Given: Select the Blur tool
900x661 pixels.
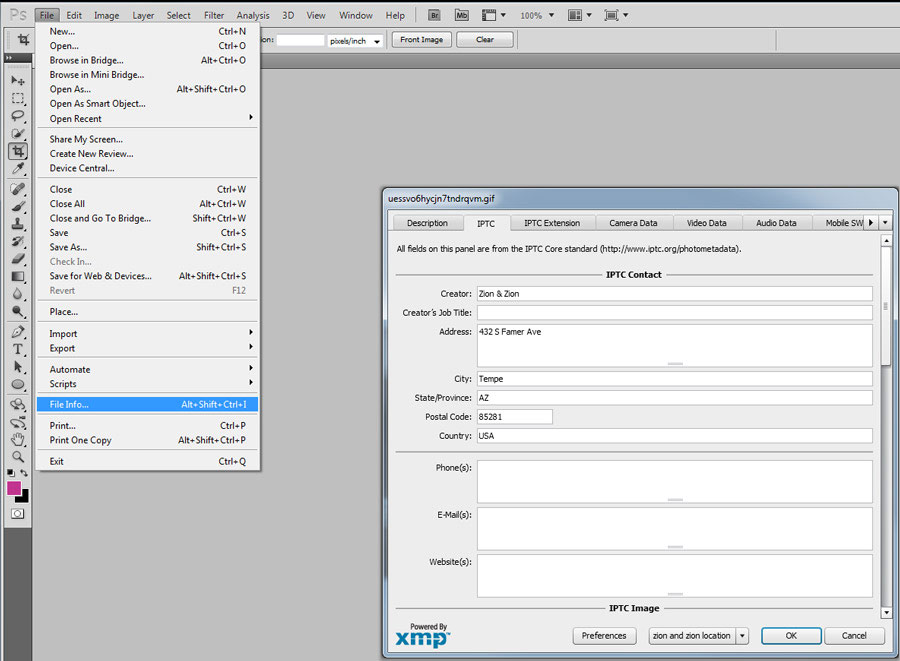Looking at the screenshot, I should point(18,294).
